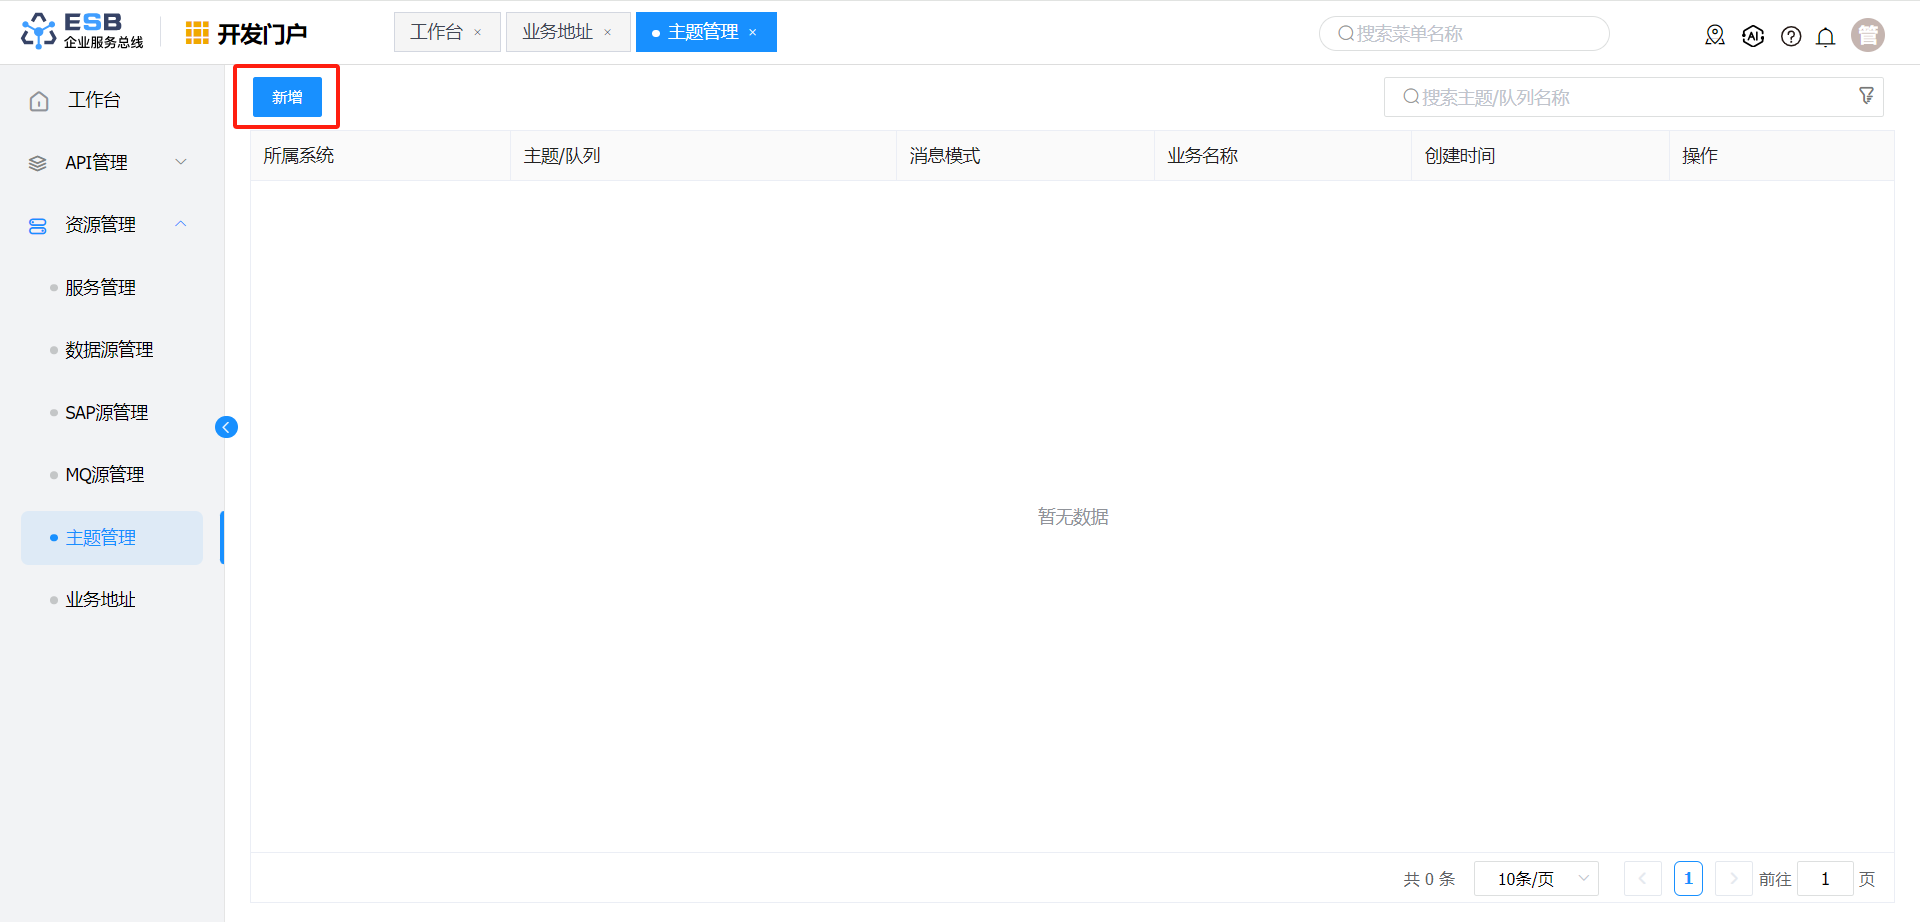Collapse the 资源管理 menu
The image size is (1920, 922).
click(x=181, y=224)
